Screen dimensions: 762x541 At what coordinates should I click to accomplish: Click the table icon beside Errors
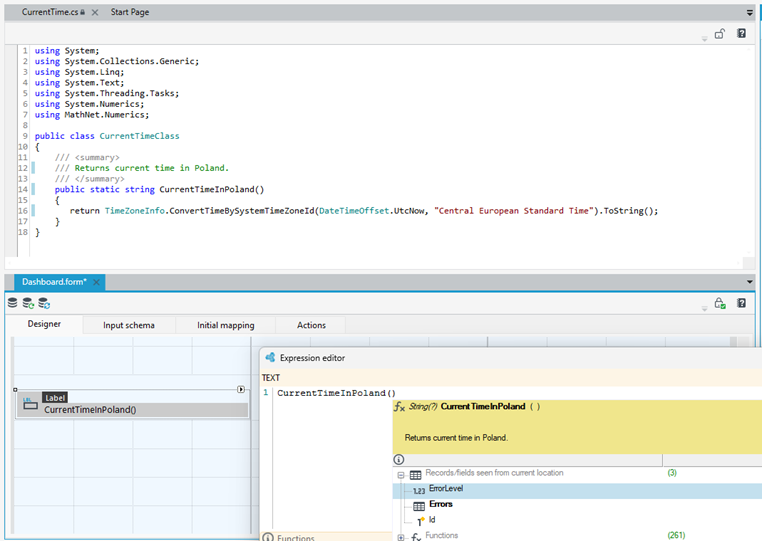[419, 506]
